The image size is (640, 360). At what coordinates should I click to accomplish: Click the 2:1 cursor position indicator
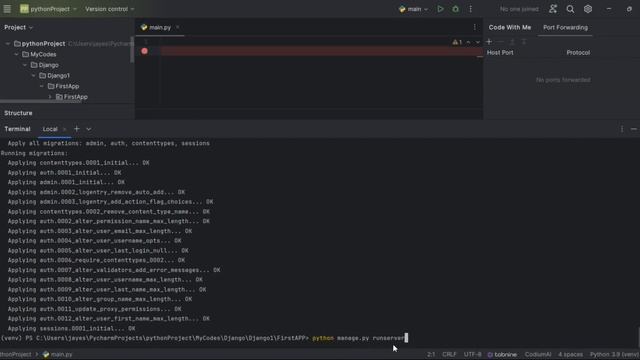[x=431, y=355]
